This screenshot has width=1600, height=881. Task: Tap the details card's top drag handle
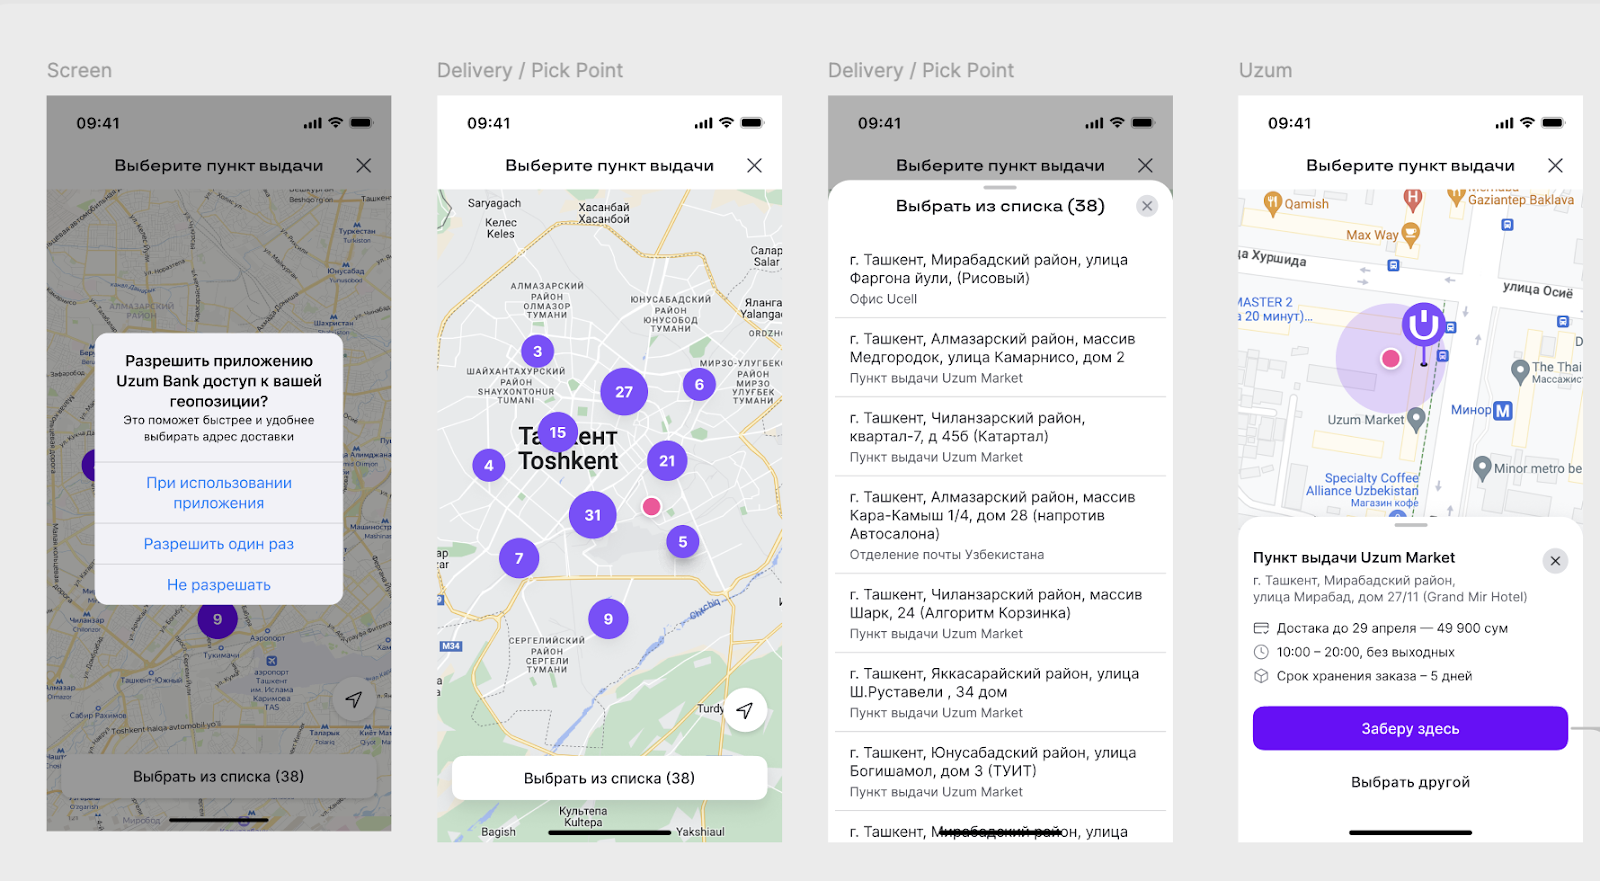tap(1410, 524)
